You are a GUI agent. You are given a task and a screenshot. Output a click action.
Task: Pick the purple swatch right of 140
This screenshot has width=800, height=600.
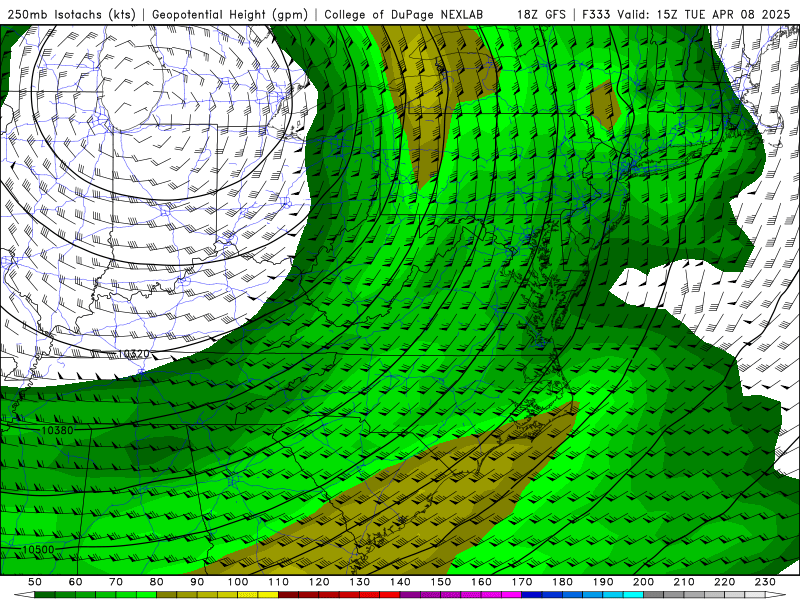(410, 594)
